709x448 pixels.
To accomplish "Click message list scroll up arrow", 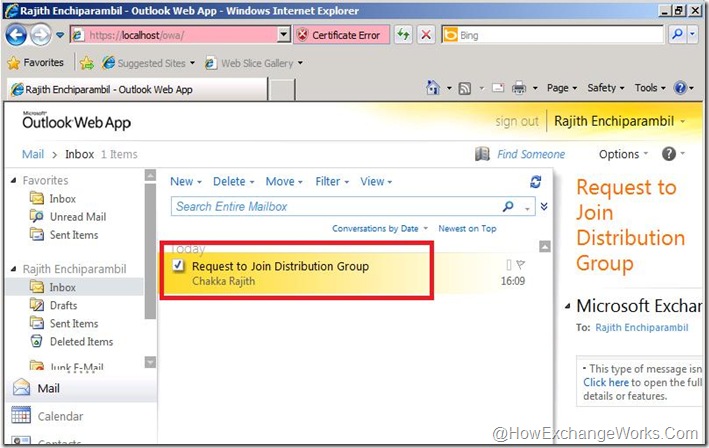I will pos(545,246).
